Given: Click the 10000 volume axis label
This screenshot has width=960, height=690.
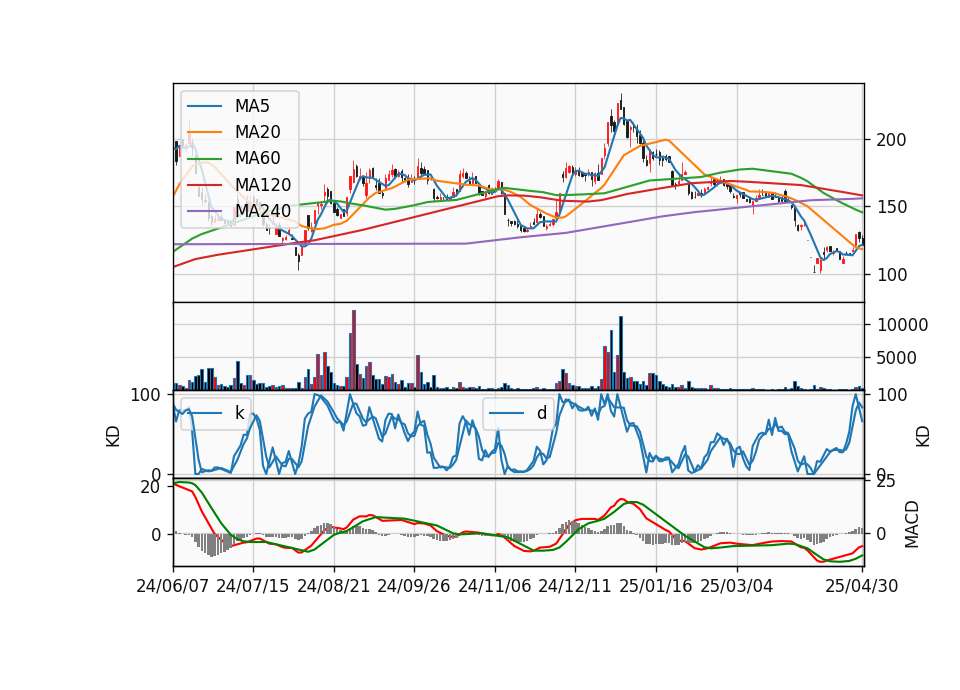Looking at the screenshot, I should (x=902, y=325).
